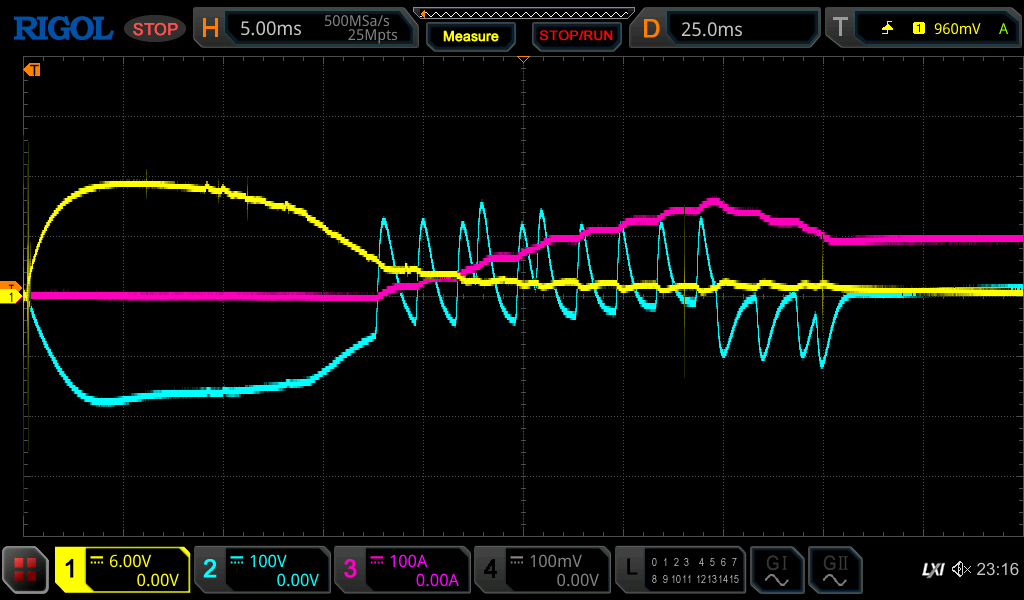
Task: Open the logic analyzer digital channels panel
Action: pos(680,570)
